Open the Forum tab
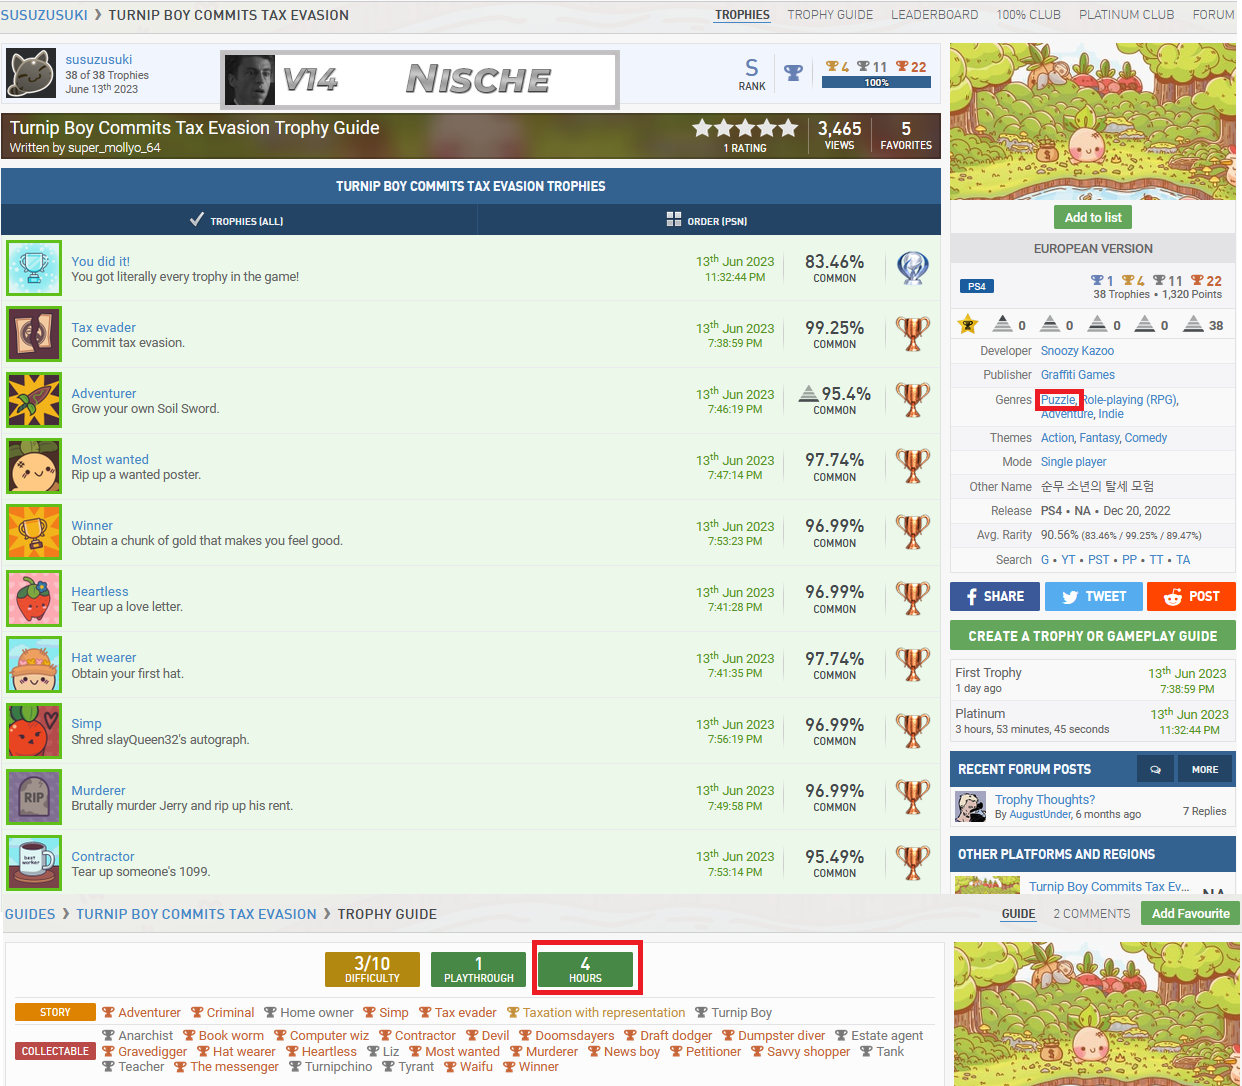This screenshot has height=1086, width=1242. pos(1213,15)
